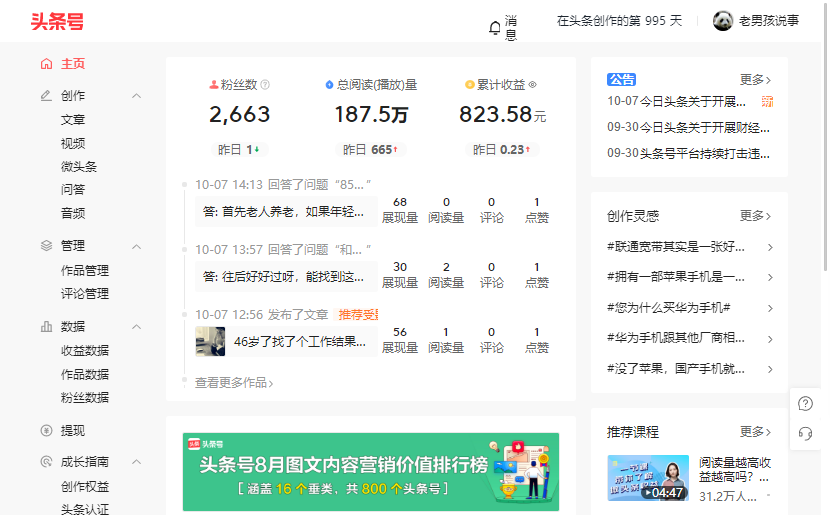Click the blue 公告 badge

coord(621,79)
